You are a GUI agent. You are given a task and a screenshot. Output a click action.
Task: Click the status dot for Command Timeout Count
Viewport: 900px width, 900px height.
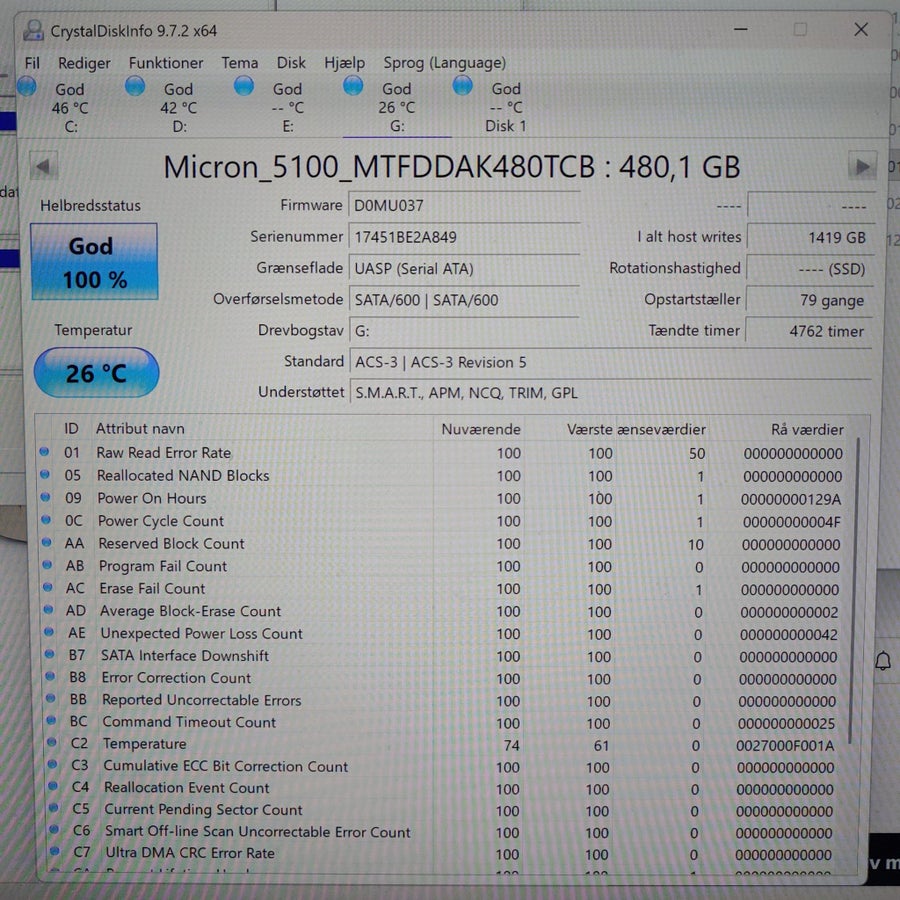coord(51,720)
